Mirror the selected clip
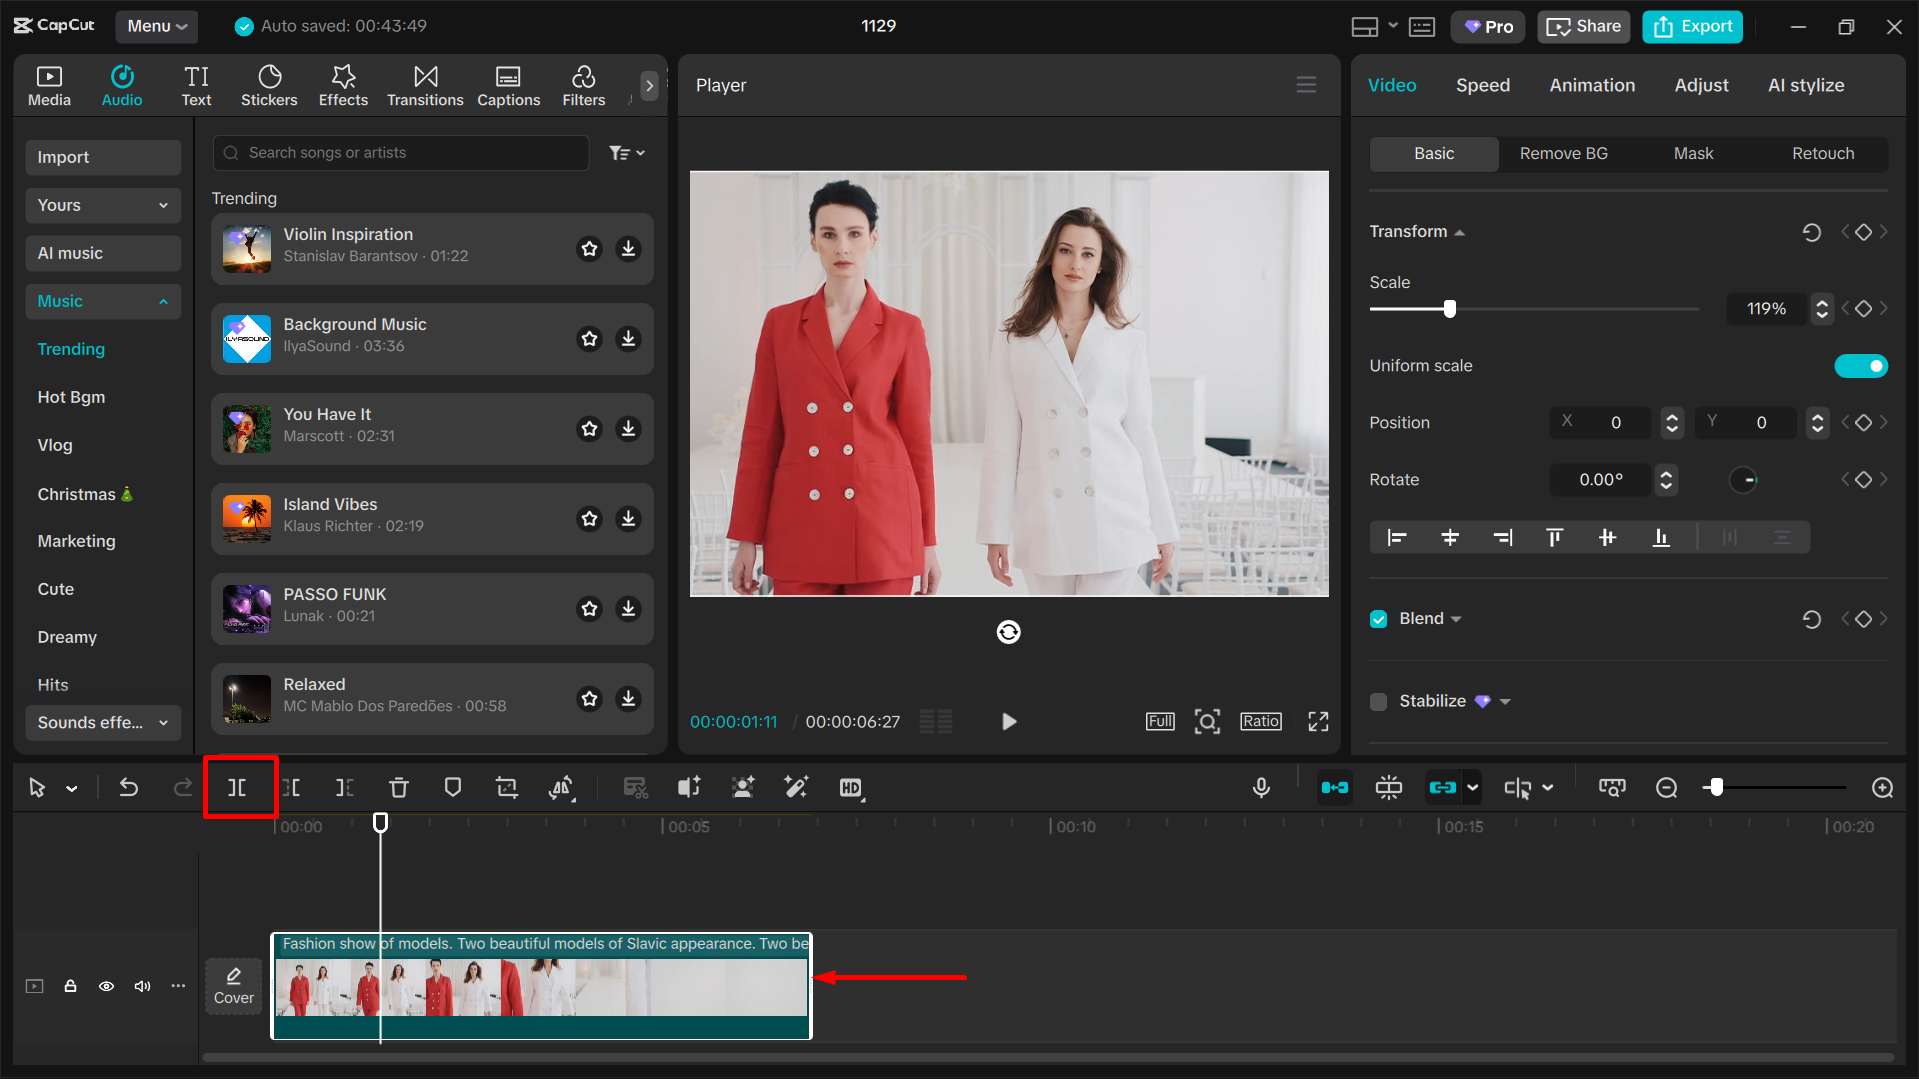This screenshot has width=1919, height=1079. 562,787
